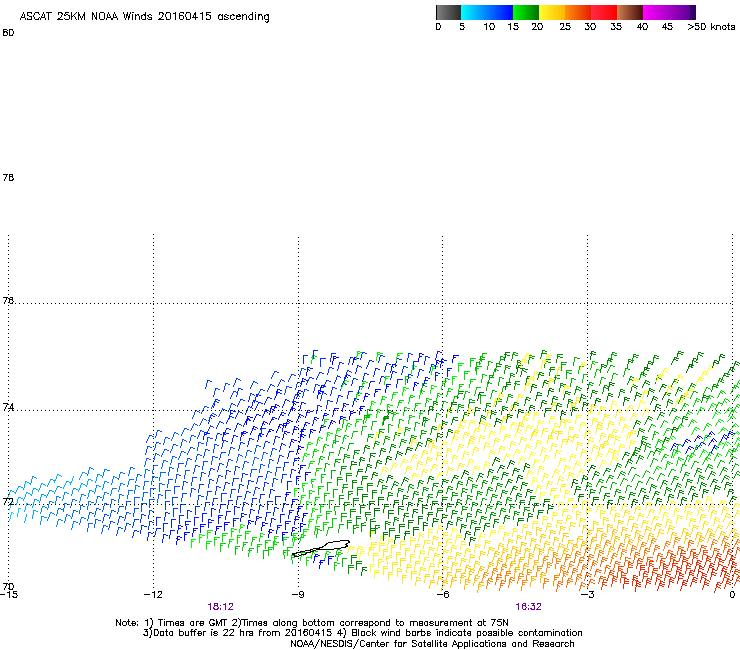
Task: Click the magenta-purple 40-50 knots color segment
Action: (x=669, y=12)
